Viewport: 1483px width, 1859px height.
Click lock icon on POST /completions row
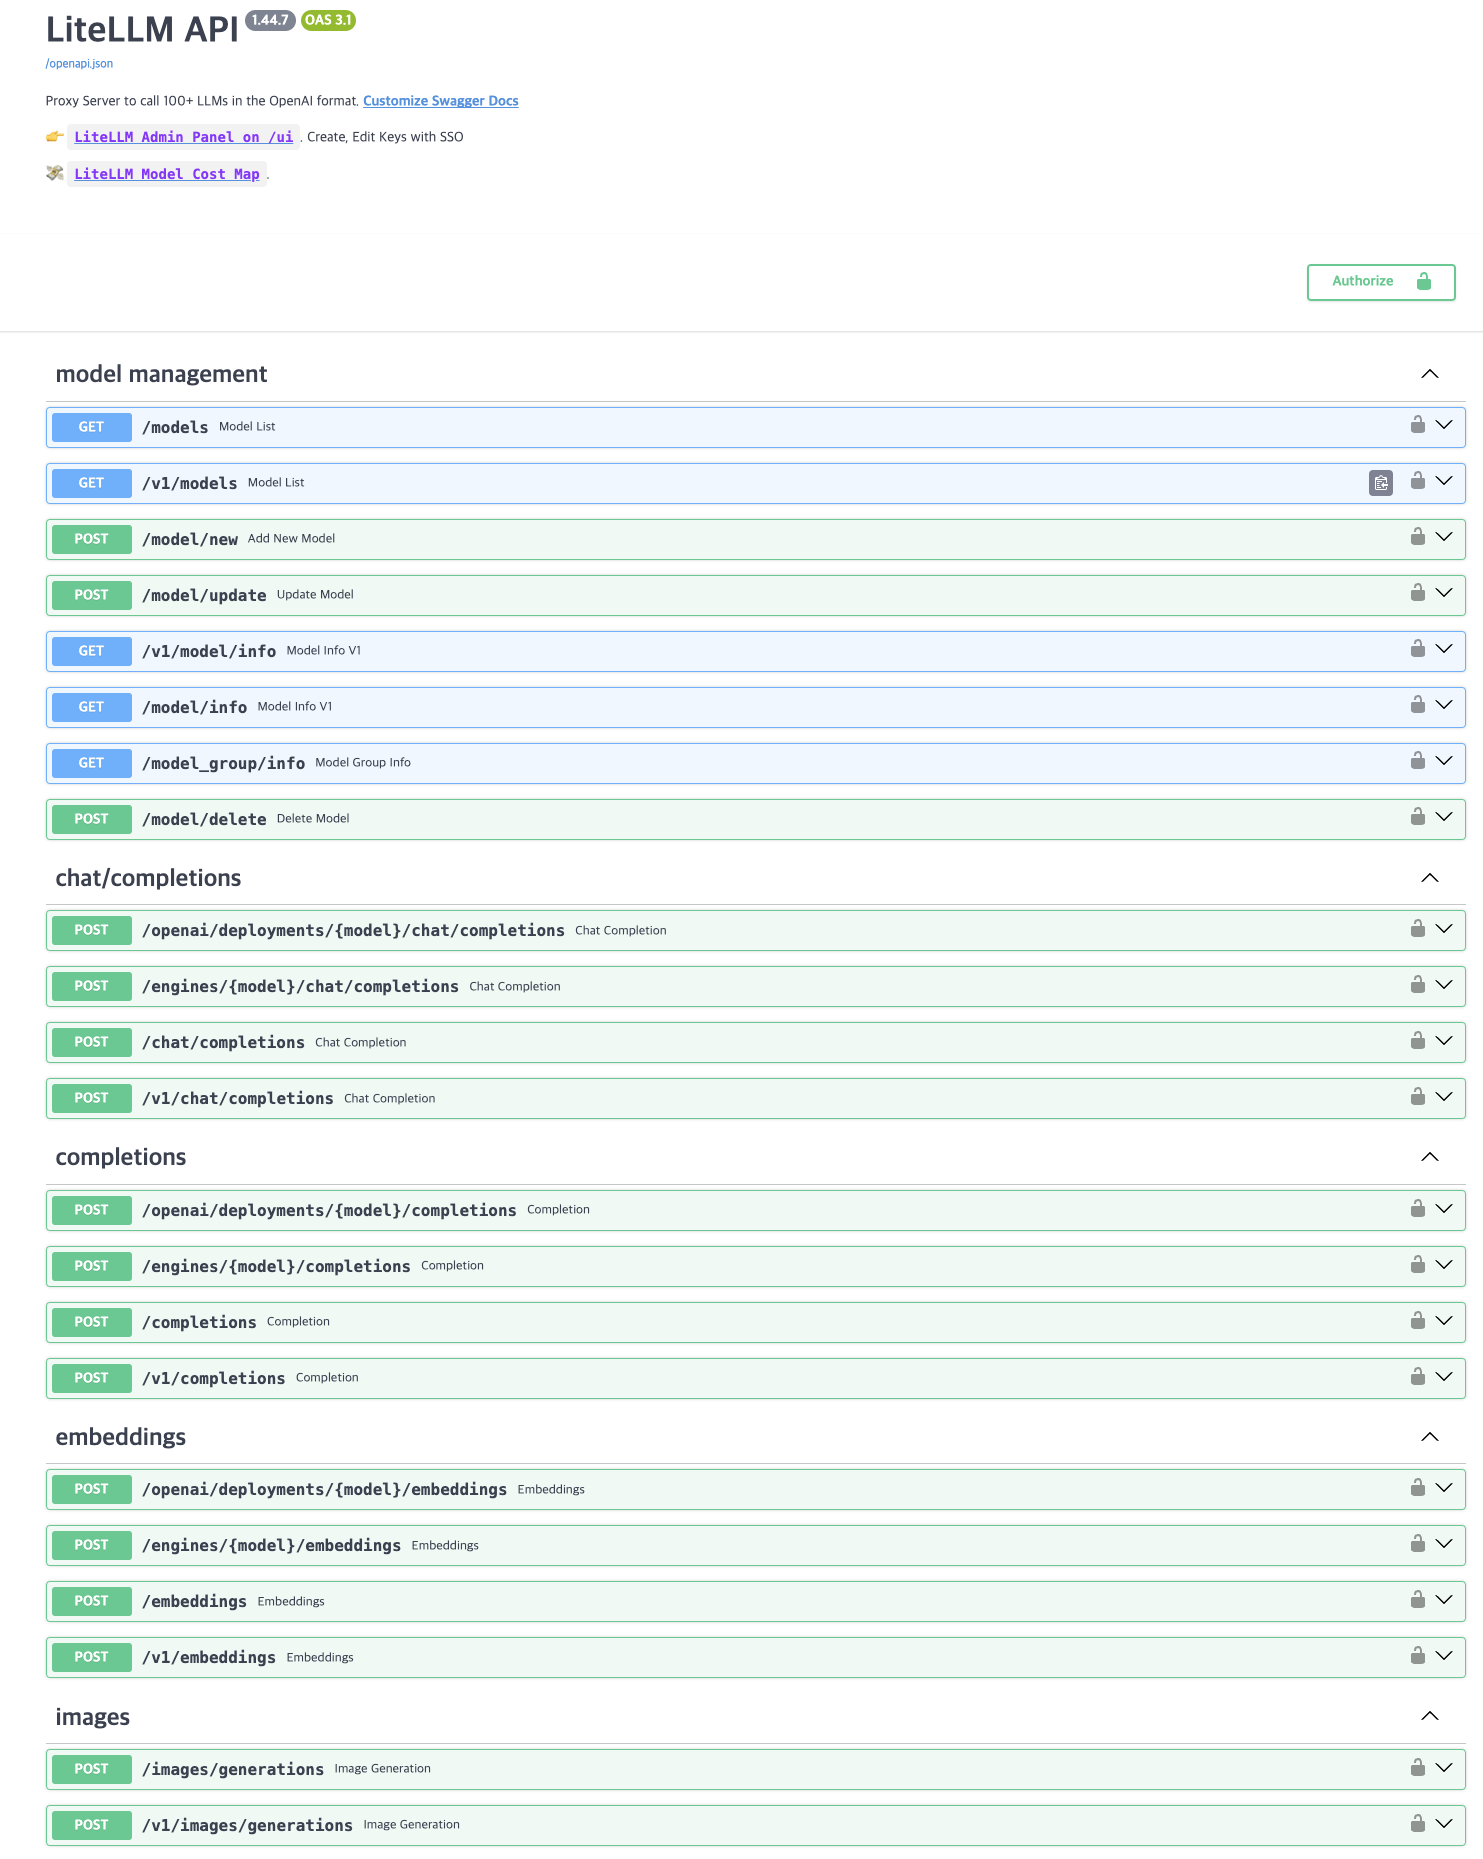[1417, 1321]
